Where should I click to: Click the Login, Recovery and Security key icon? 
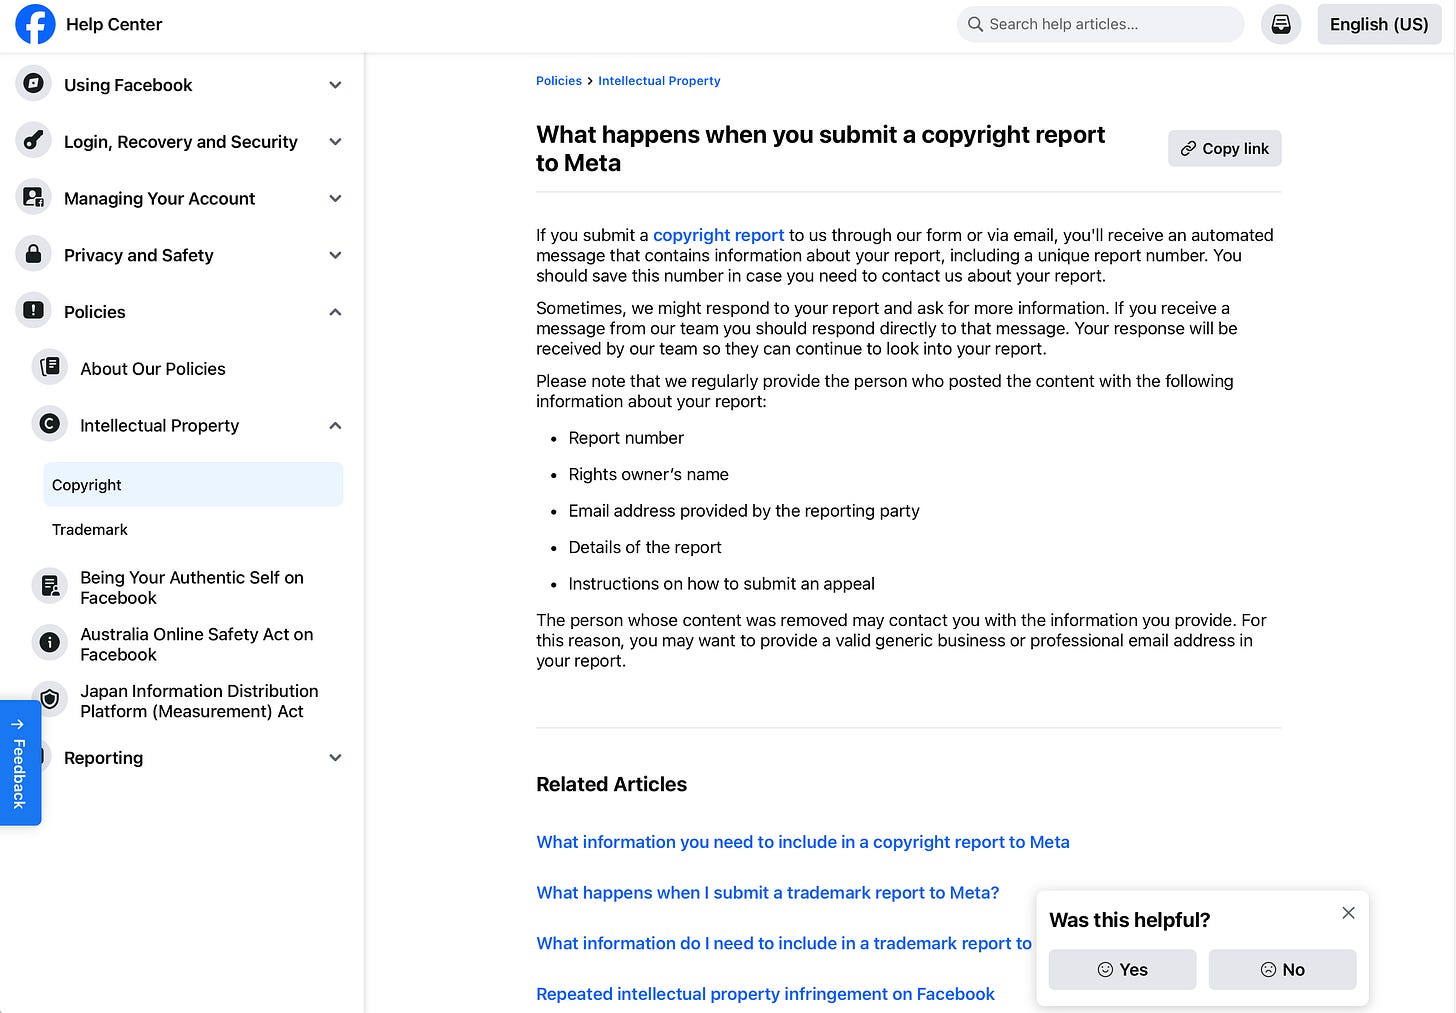[34, 141]
